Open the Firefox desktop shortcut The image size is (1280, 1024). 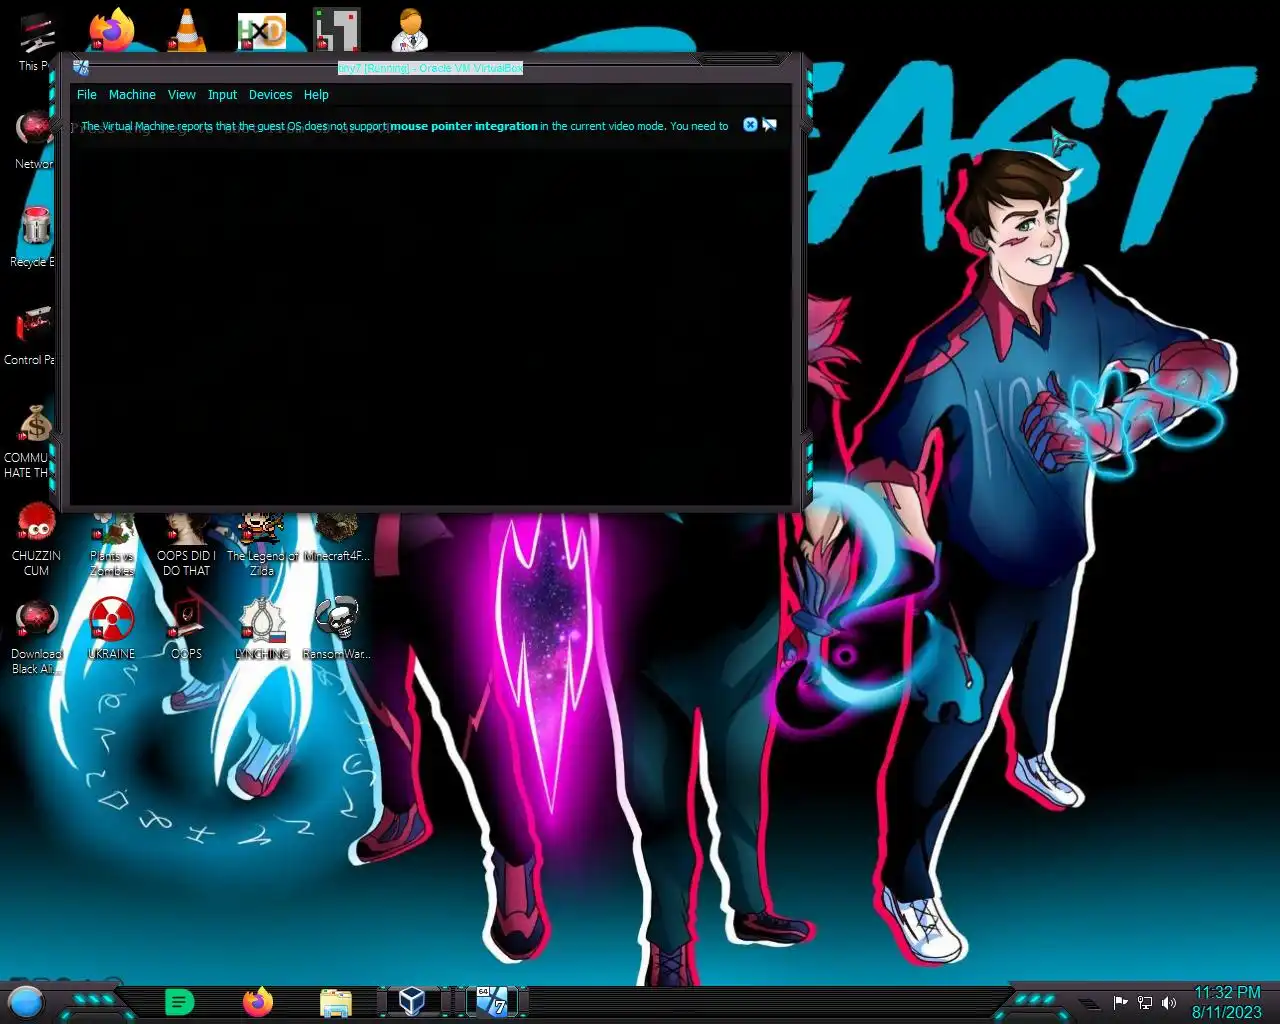(111, 30)
